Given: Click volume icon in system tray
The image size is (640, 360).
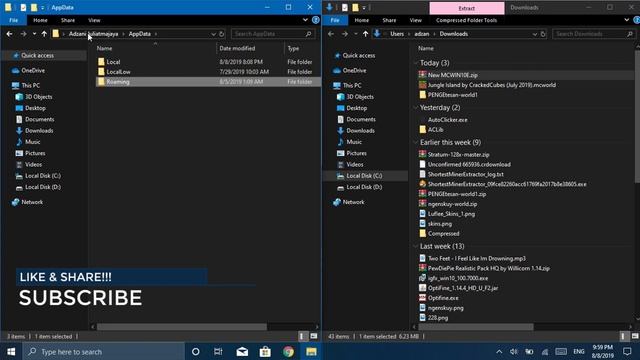Looking at the screenshot, I should coord(513,351).
